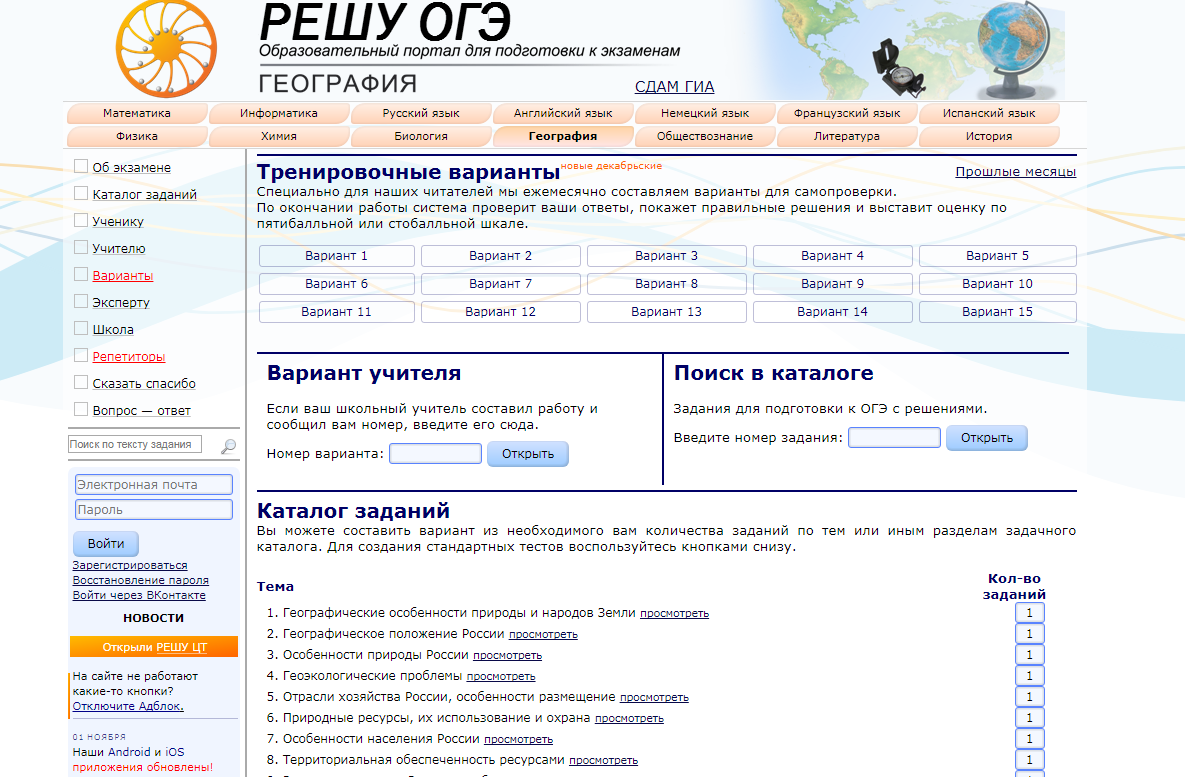Open the Литература subject tab
Image resolution: width=1185 pixels, height=777 pixels.
pos(846,136)
